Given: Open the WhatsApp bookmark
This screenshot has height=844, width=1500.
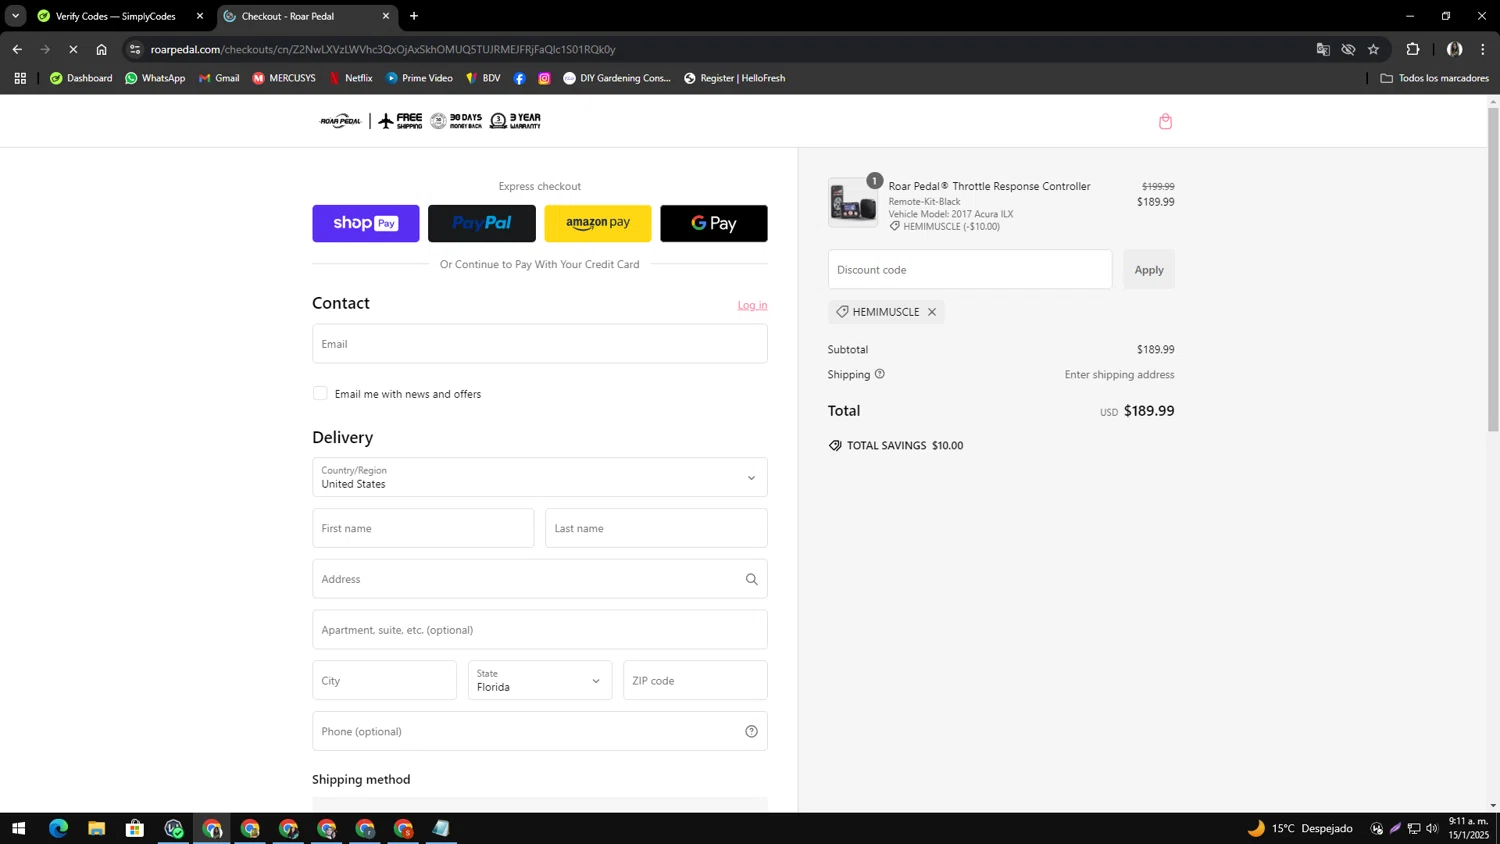Looking at the screenshot, I should pos(155,78).
